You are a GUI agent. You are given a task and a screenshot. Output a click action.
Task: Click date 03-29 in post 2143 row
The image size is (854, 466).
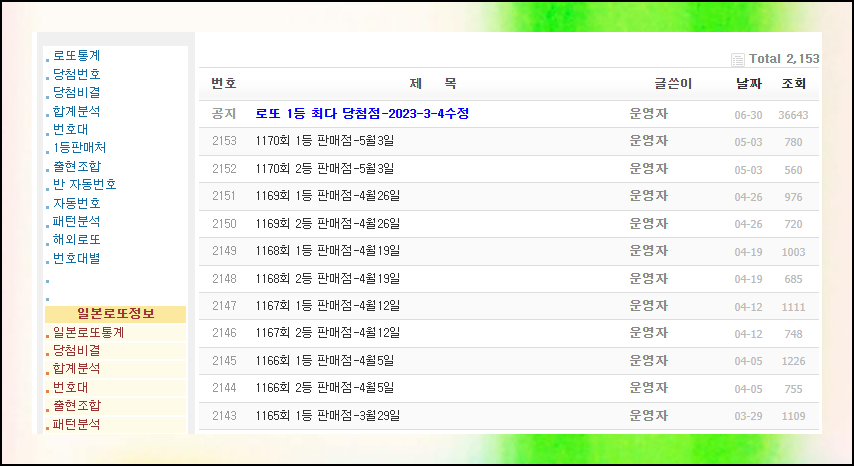748,416
